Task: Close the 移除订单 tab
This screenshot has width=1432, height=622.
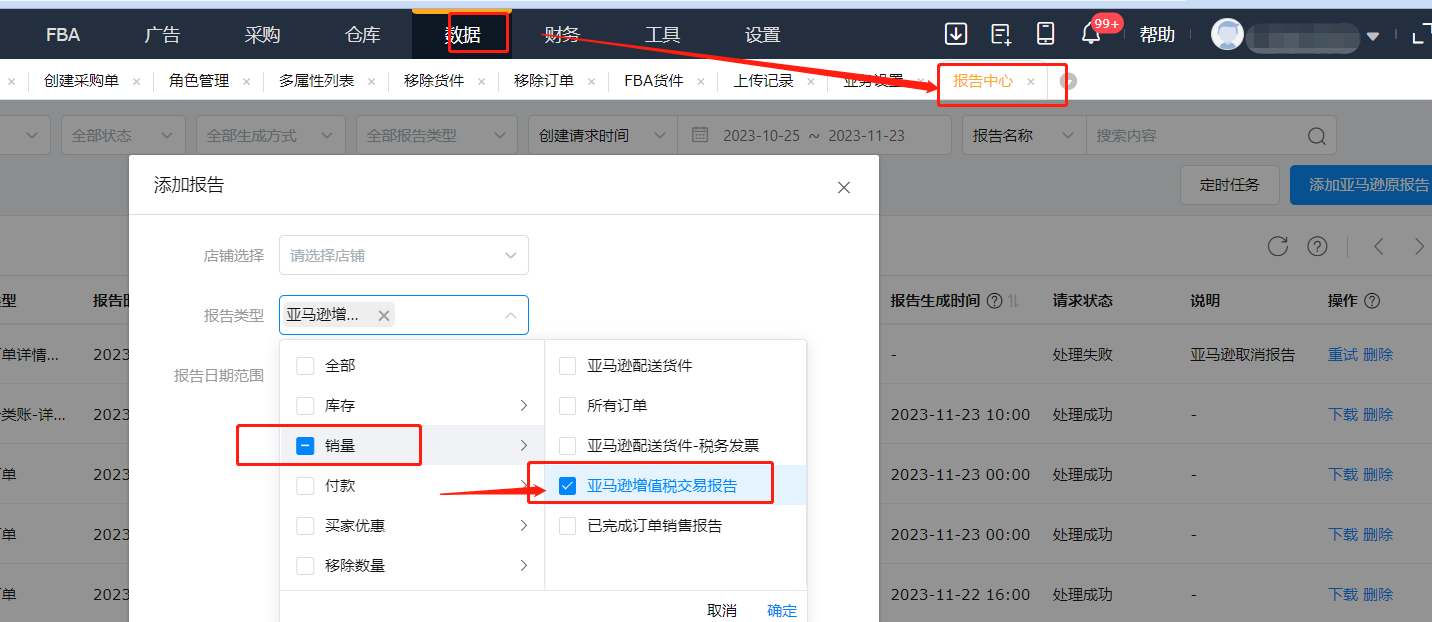Action: (x=591, y=82)
